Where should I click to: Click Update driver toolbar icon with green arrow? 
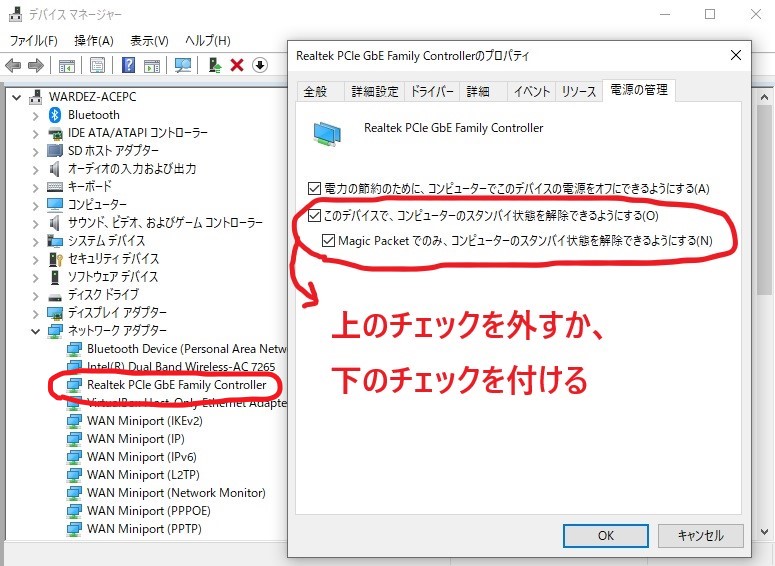(x=214, y=65)
